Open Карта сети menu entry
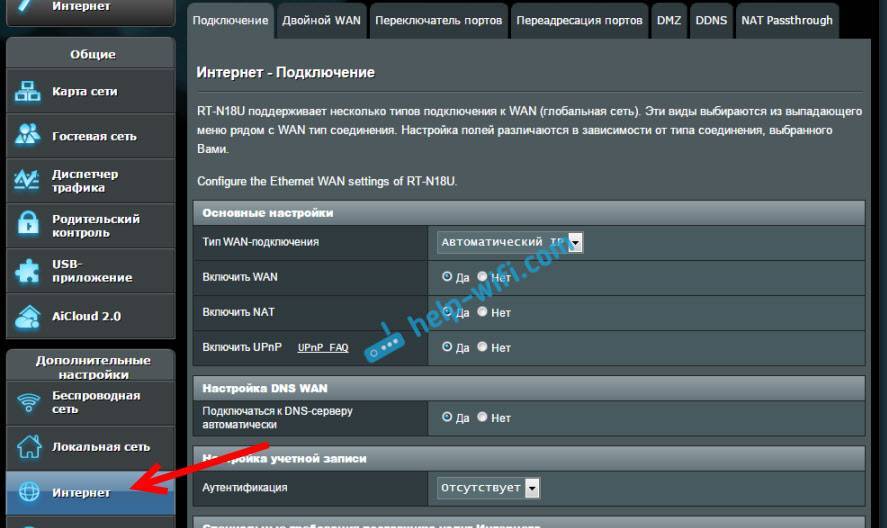Screen dimensions: 887x528 click(x=91, y=91)
